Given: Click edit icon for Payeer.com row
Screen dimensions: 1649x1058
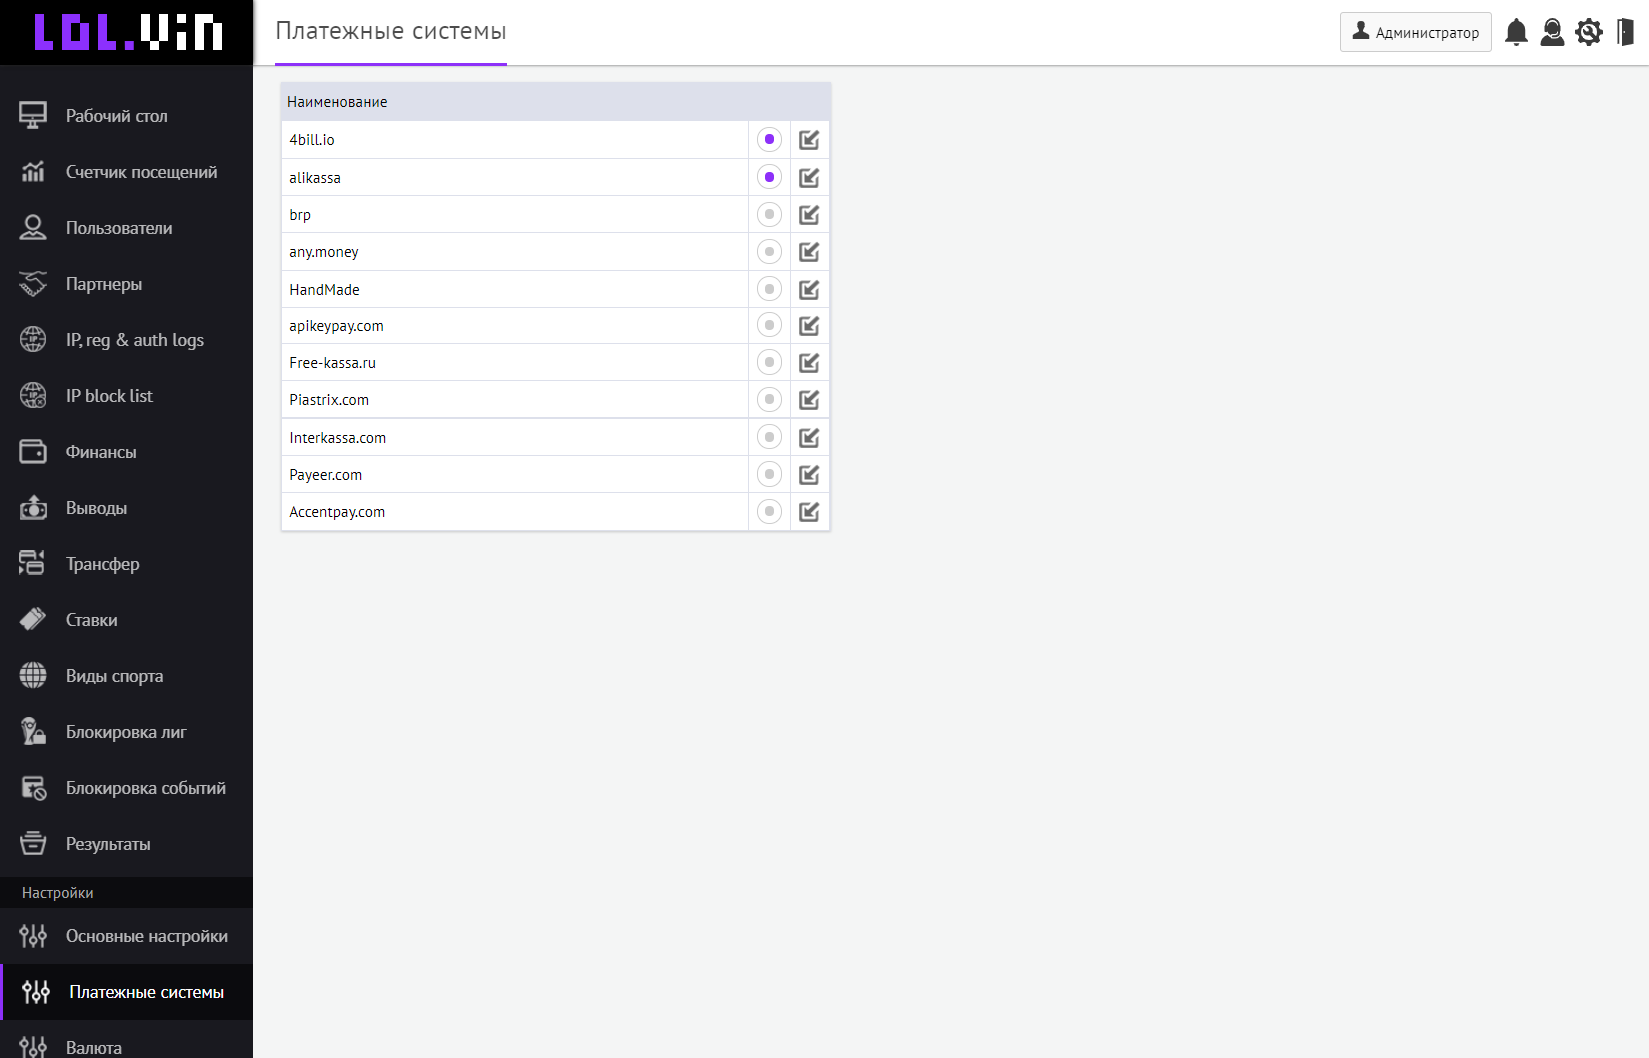Looking at the screenshot, I should pos(809,475).
